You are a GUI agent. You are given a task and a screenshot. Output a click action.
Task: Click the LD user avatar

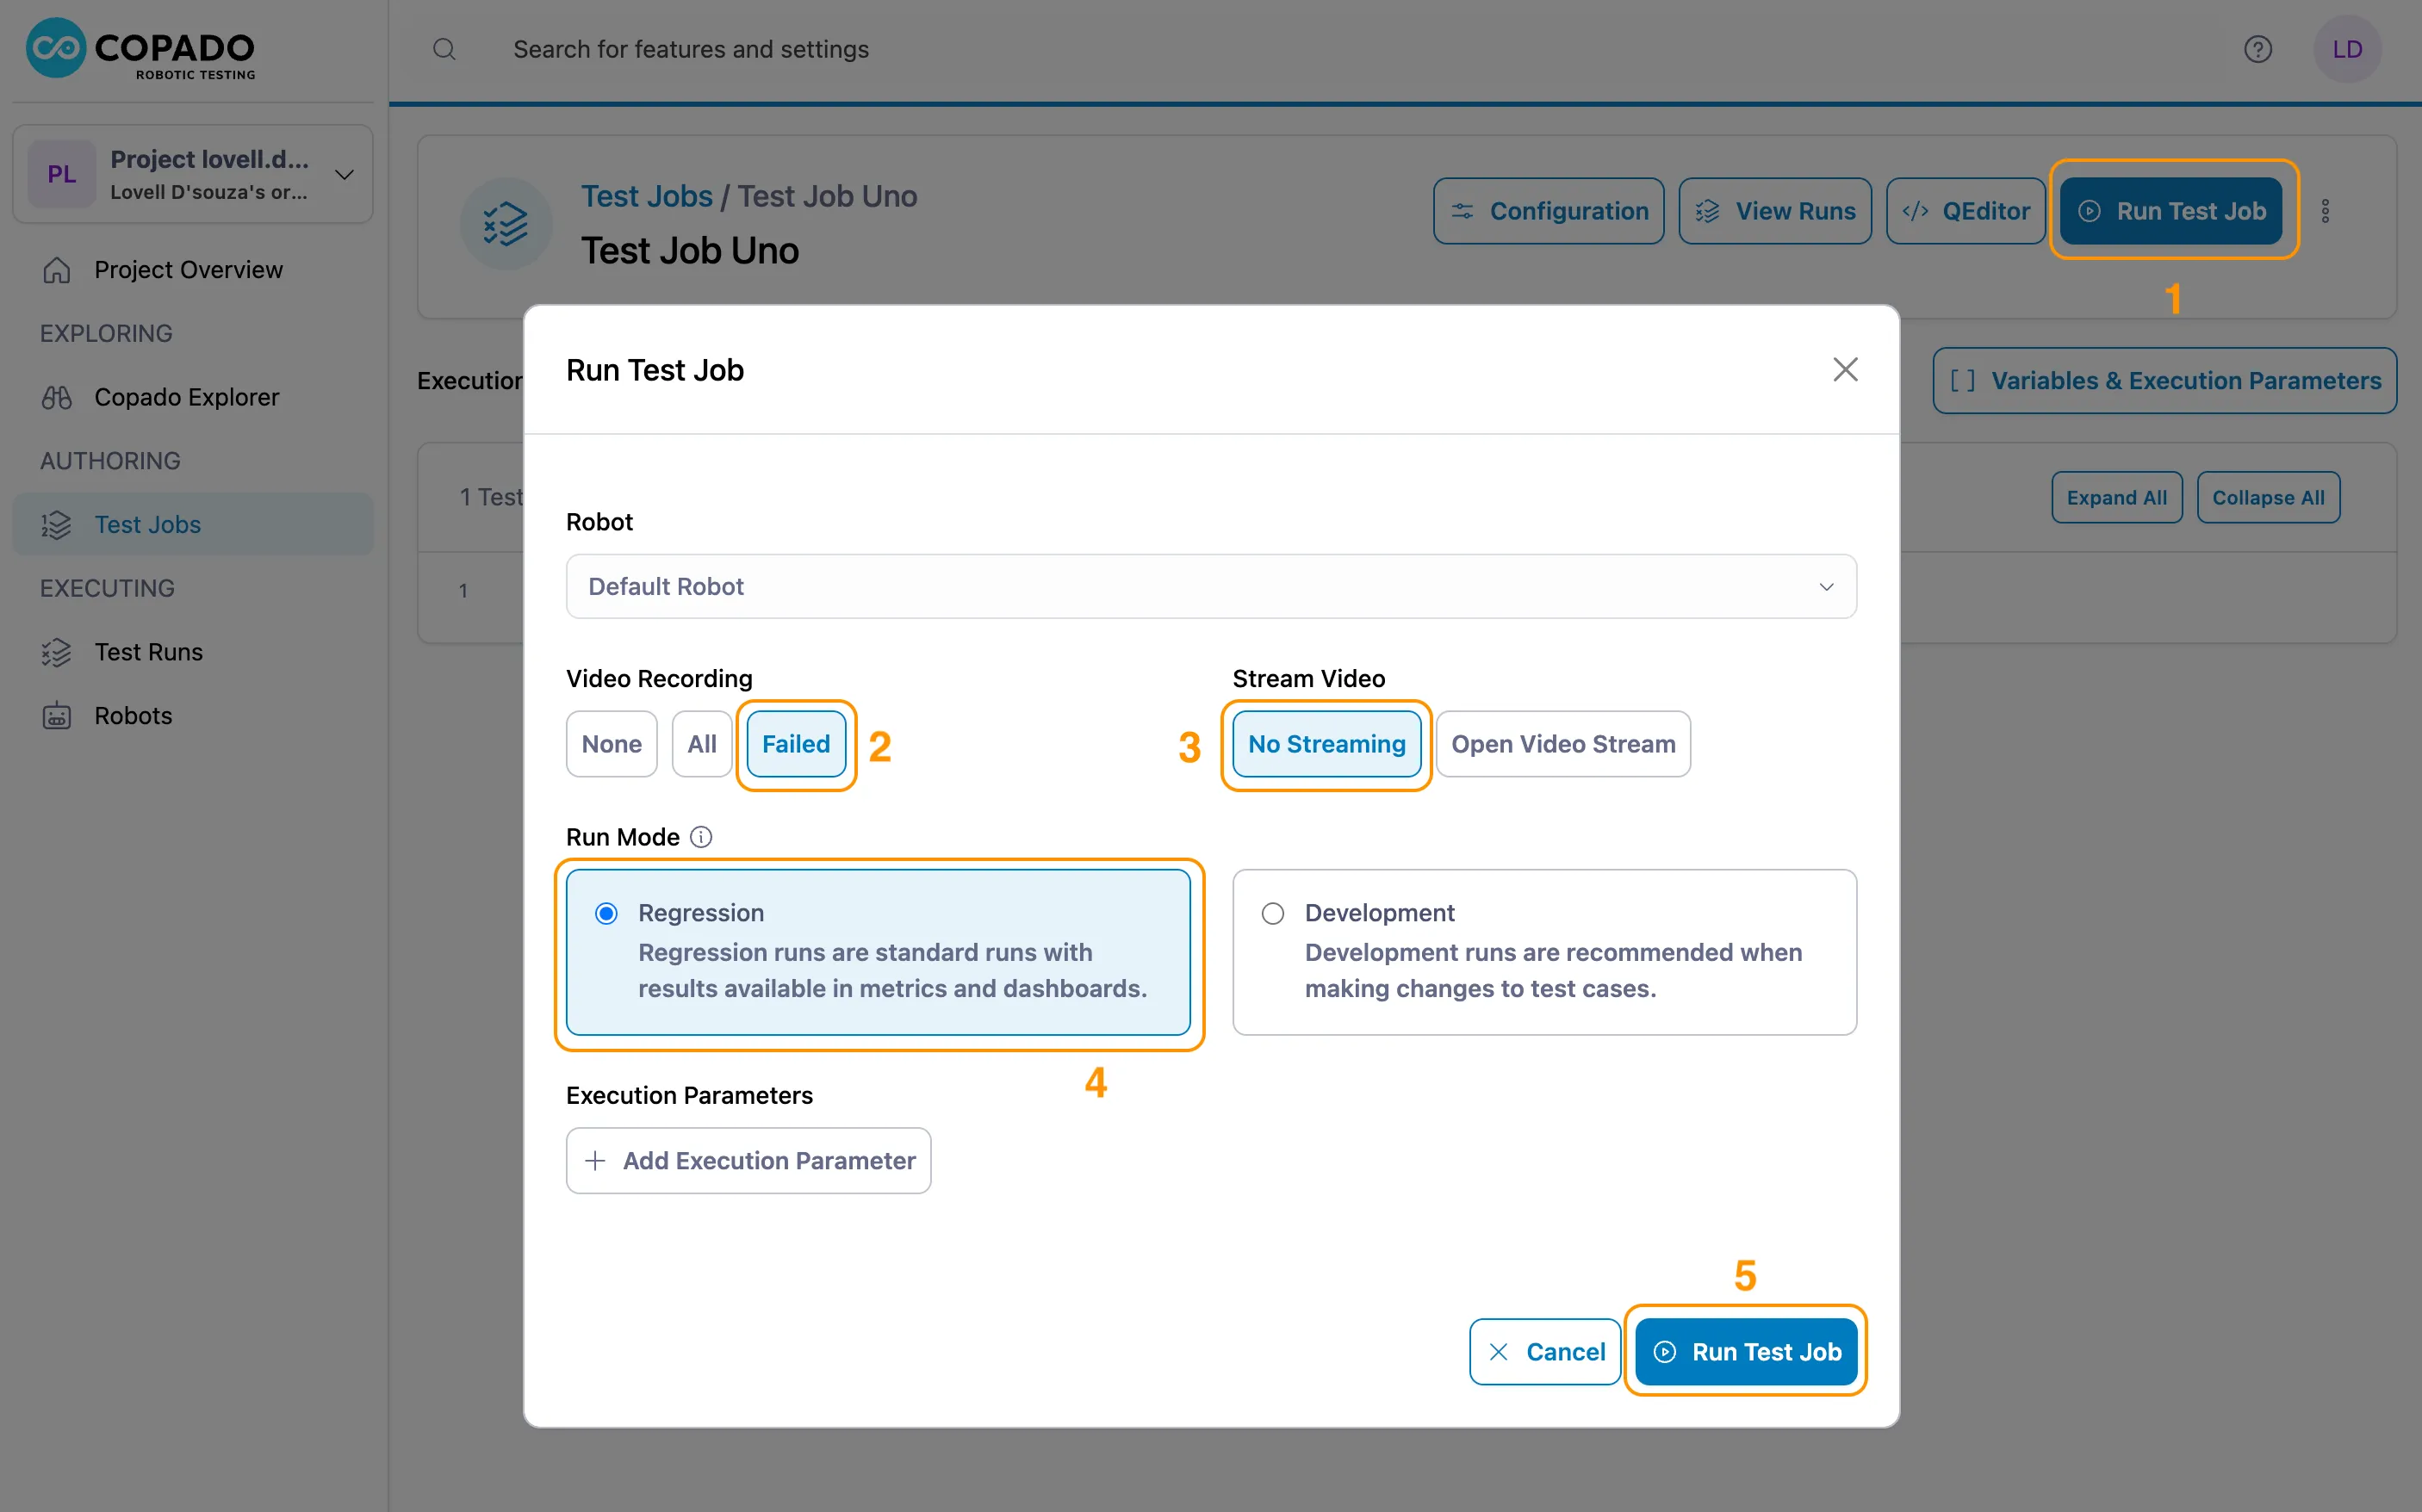(2346, 49)
